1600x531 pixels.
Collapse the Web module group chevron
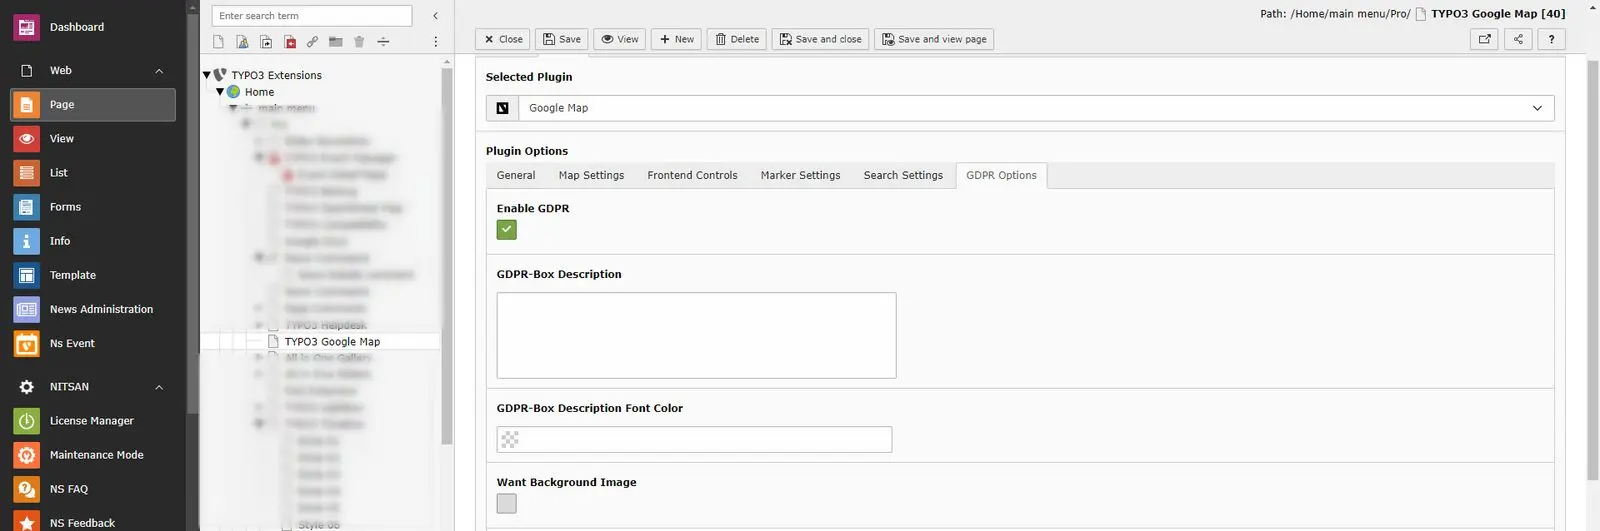159,71
